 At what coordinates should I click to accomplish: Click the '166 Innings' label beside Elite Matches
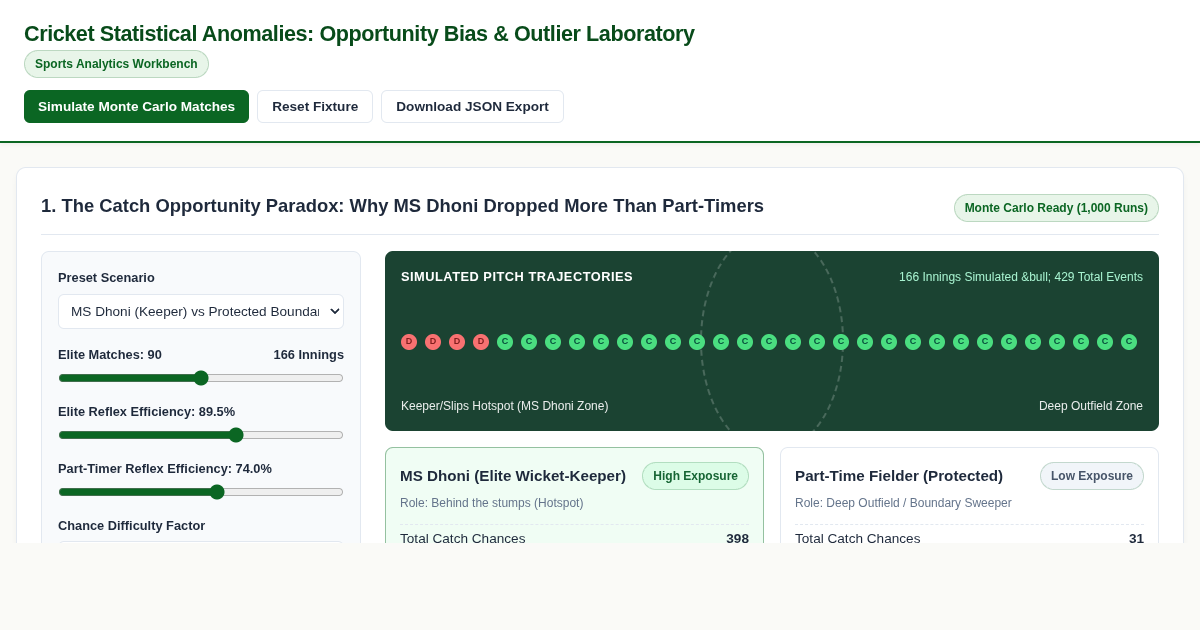(x=308, y=355)
